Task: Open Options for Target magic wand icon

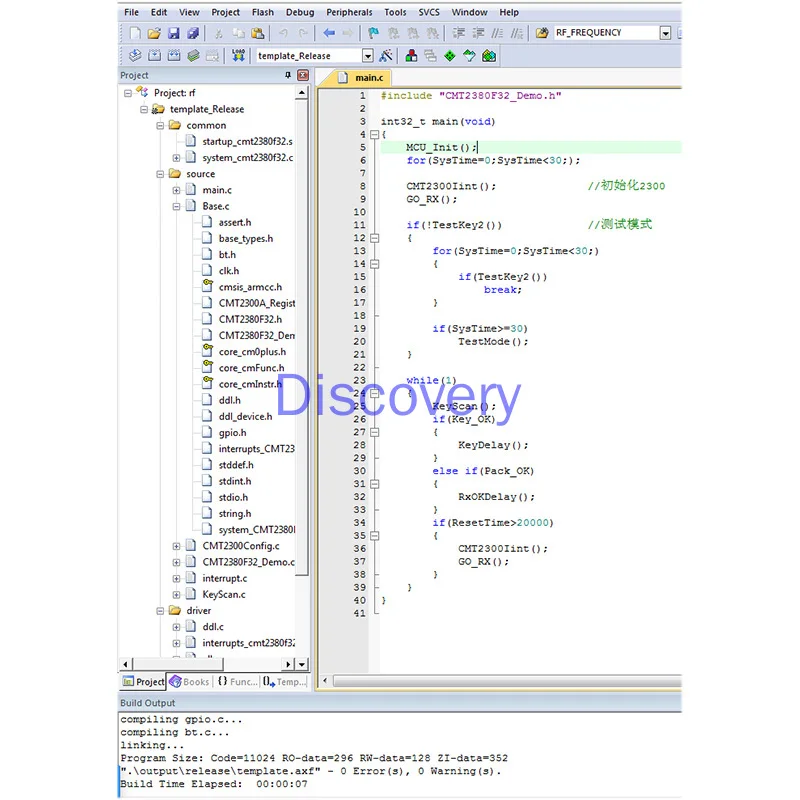Action: [x=386, y=56]
